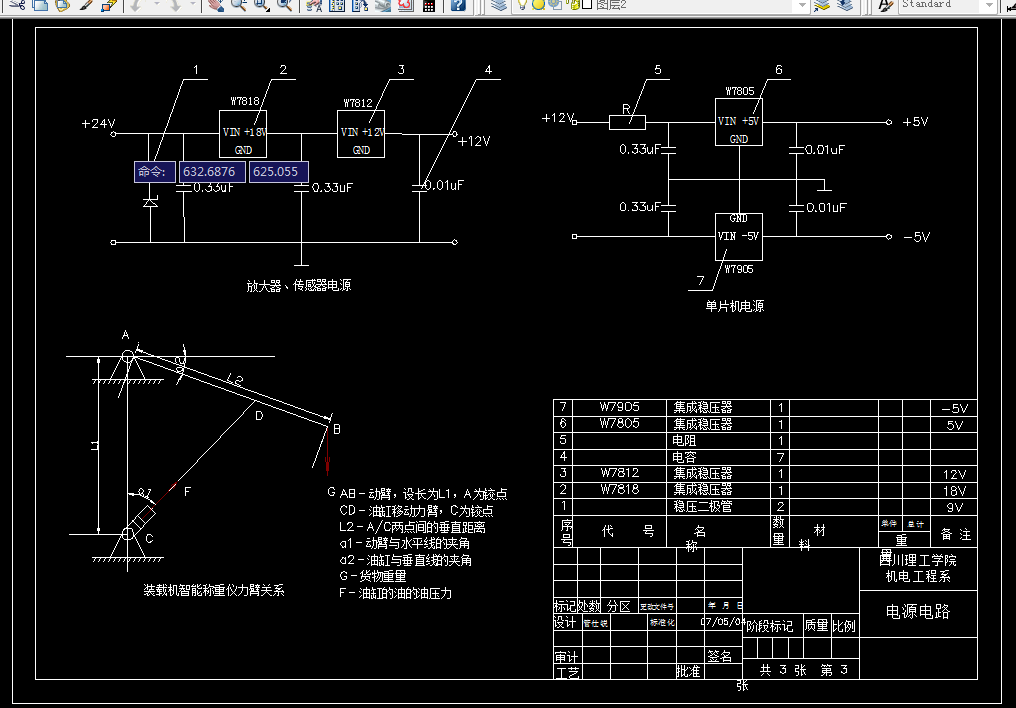
Task: Open the DesignCenter icon
Action: tap(337, 5)
